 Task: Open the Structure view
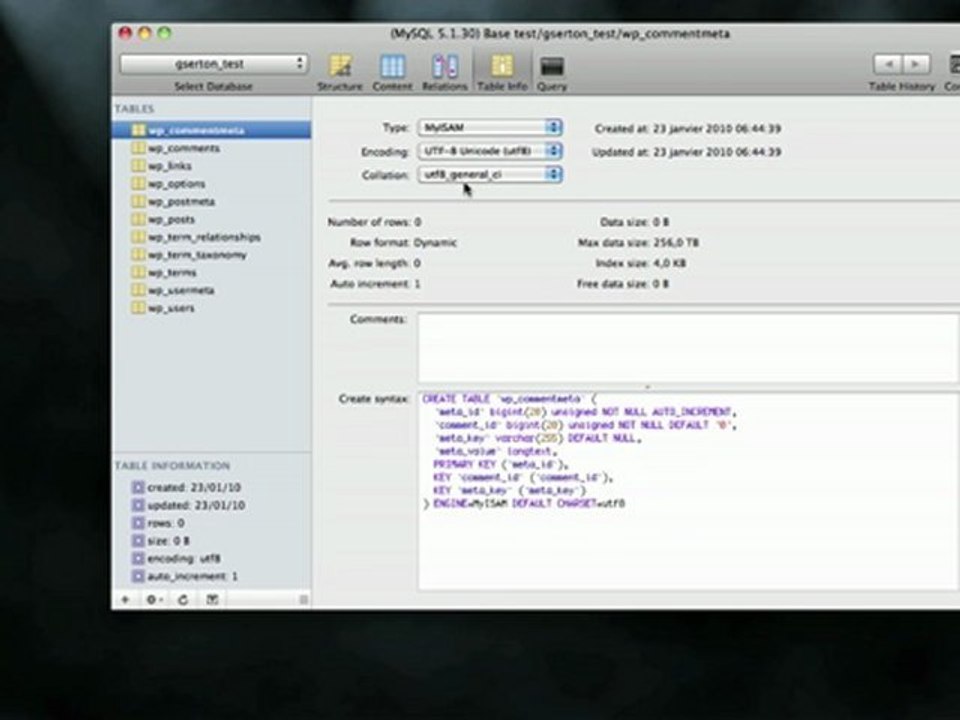(x=340, y=72)
